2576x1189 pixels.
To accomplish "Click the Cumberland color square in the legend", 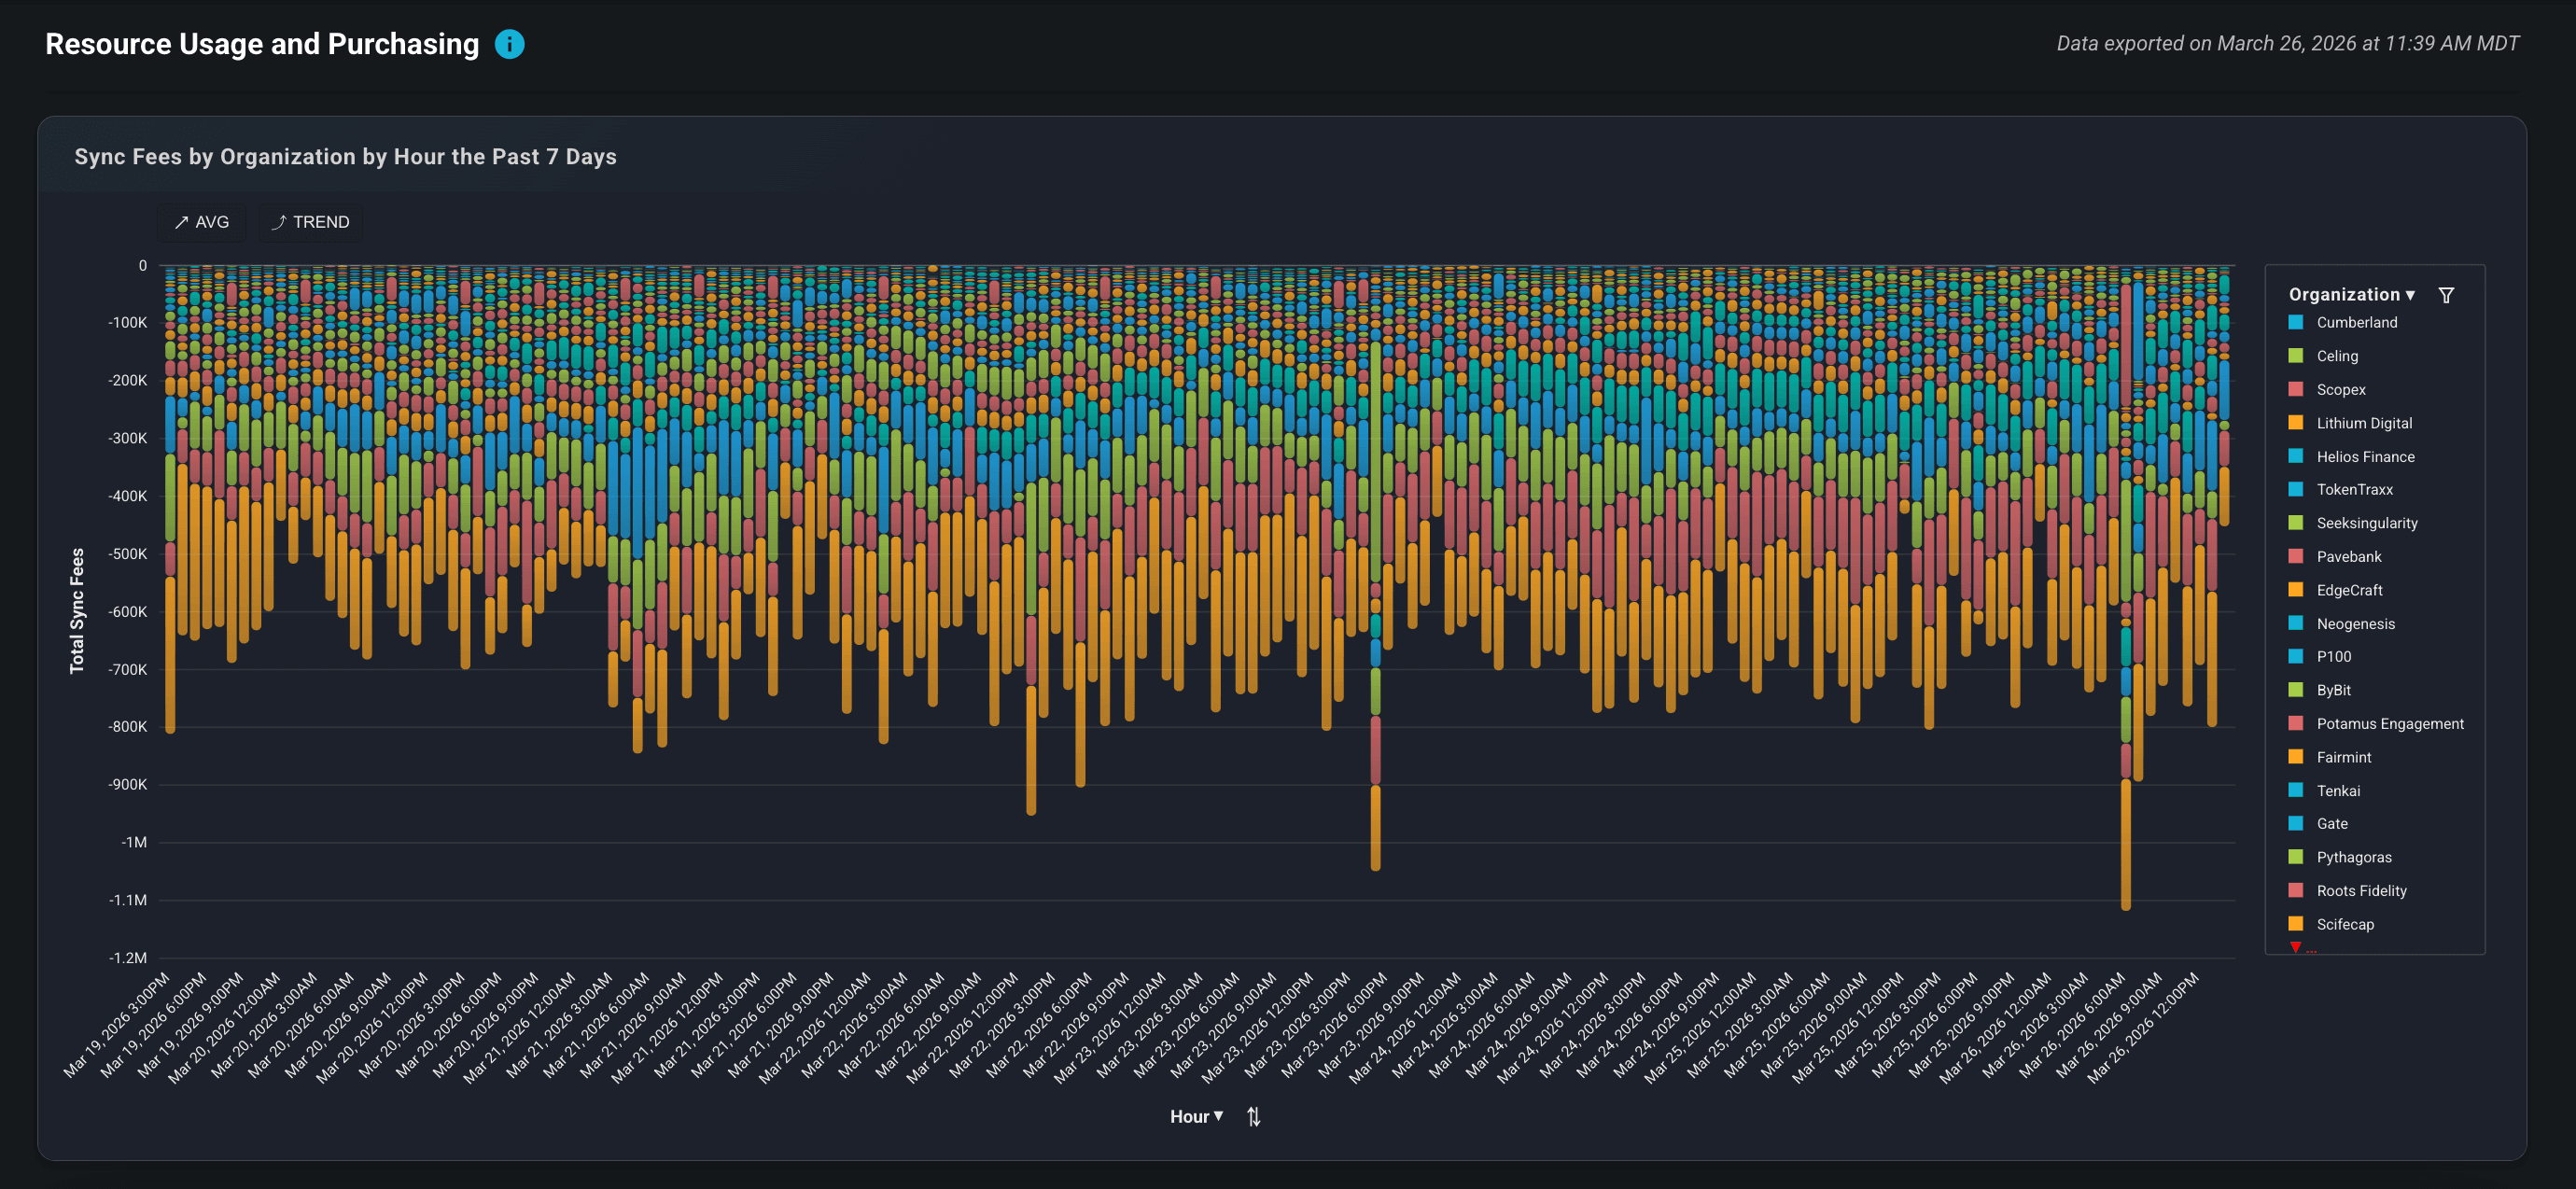I will tap(2299, 322).
